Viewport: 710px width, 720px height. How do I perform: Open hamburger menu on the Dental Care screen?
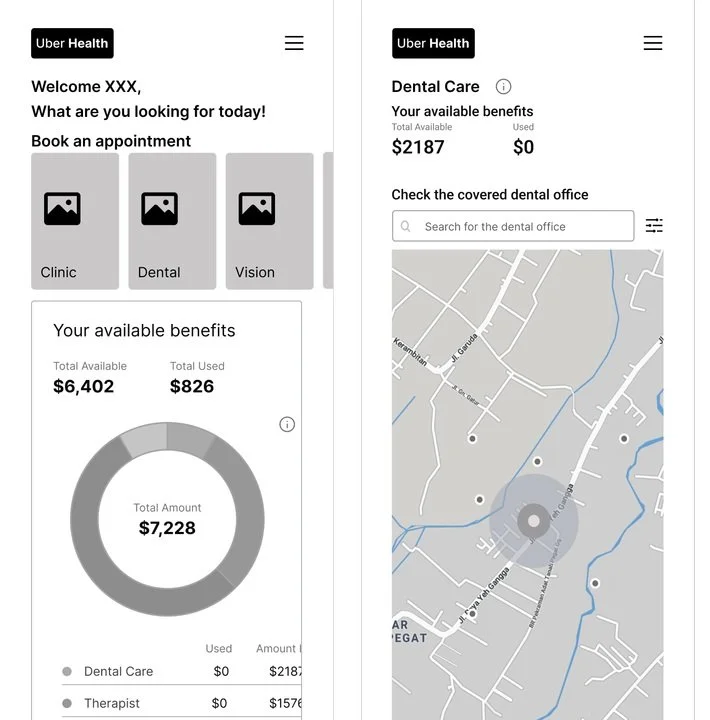pyautogui.click(x=653, y=43)
